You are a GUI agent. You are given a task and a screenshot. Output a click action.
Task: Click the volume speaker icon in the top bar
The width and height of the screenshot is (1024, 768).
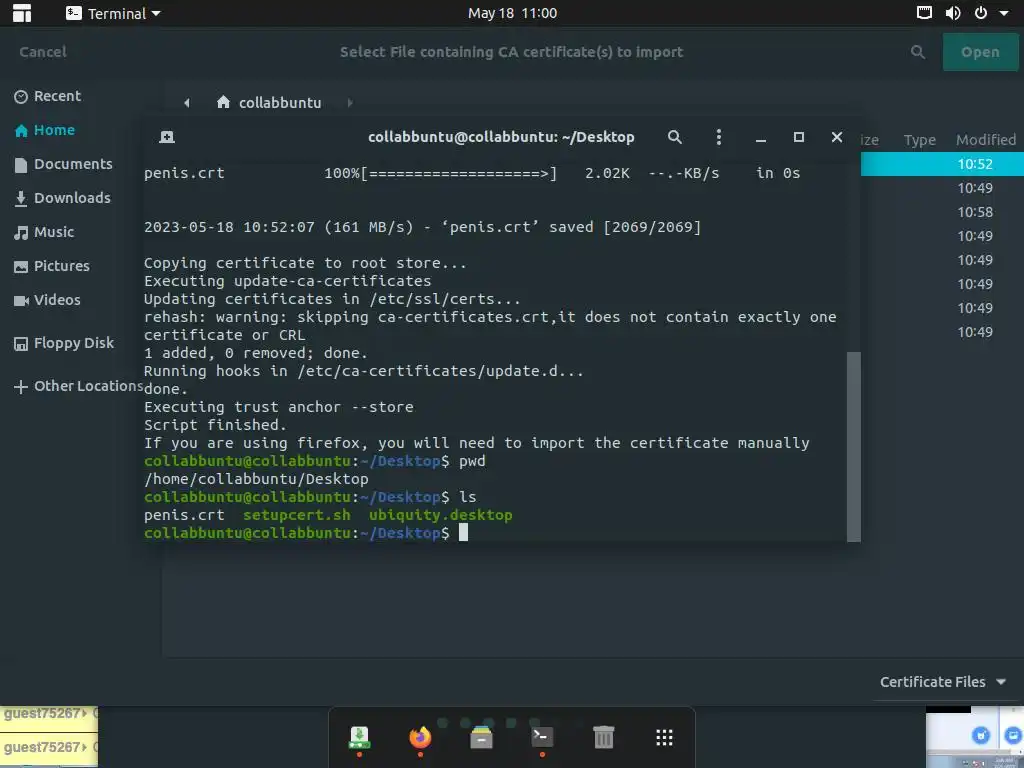point(953,12)
